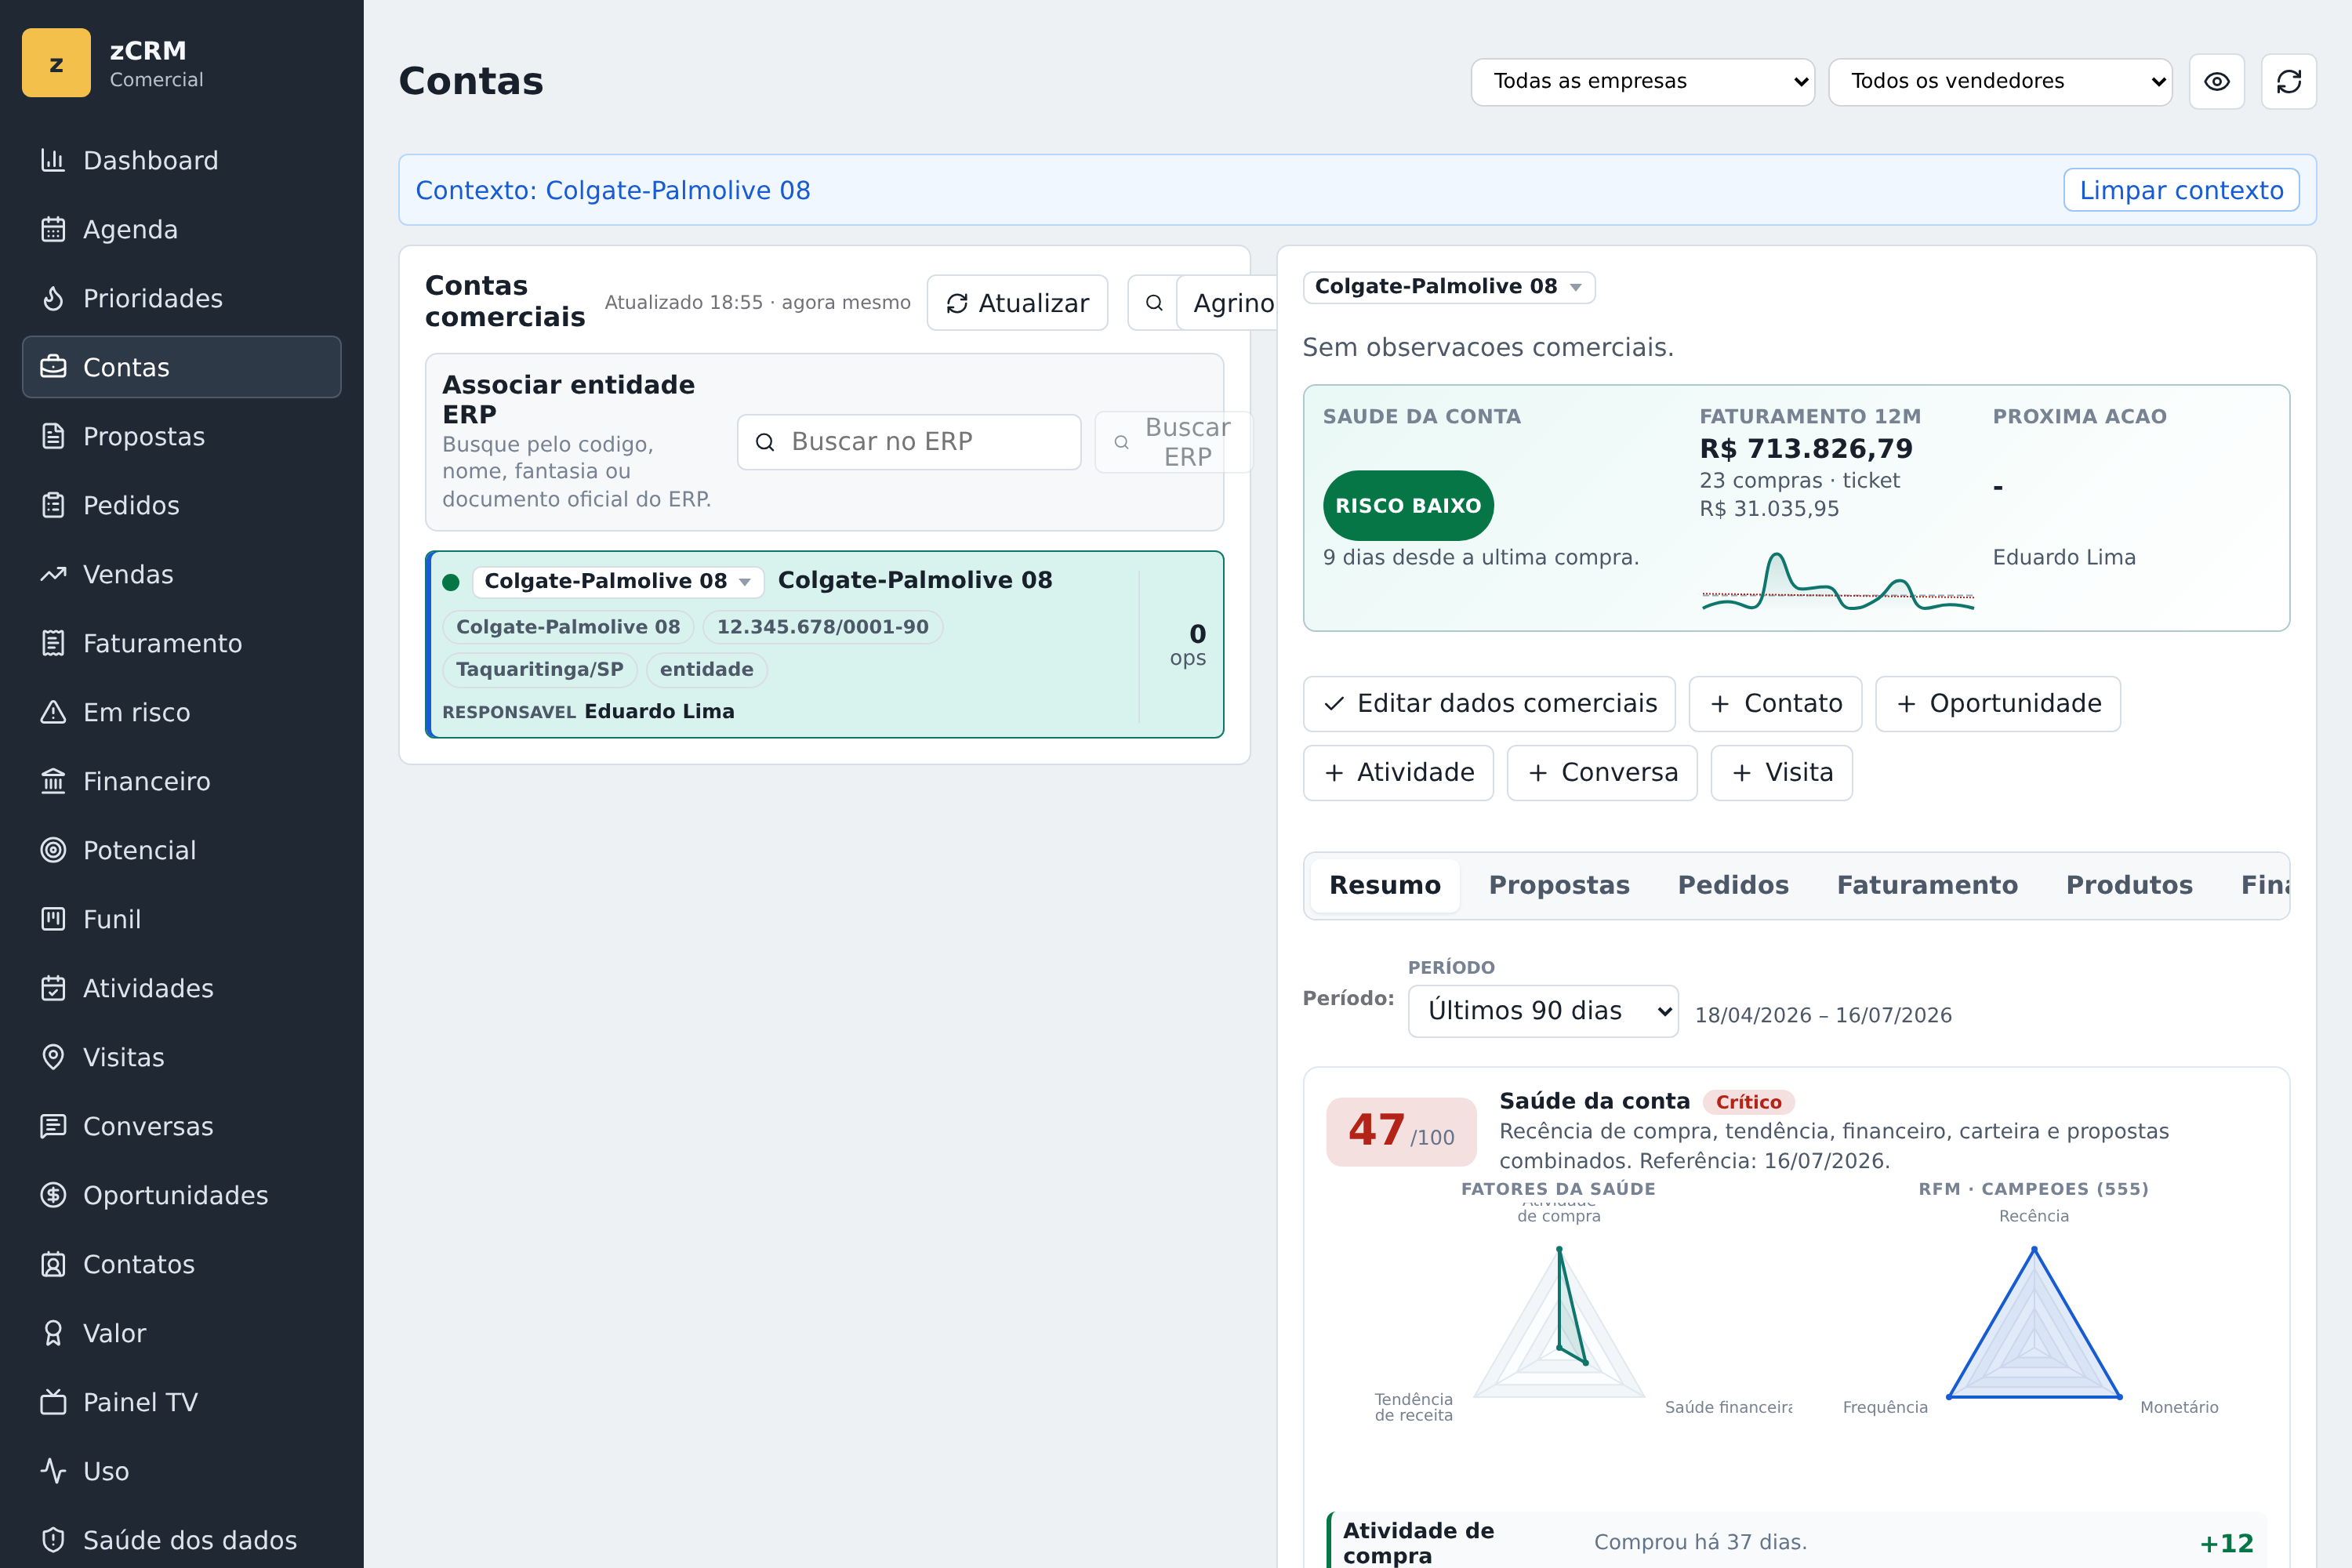Open Prioridades flame icon in sidebar
Viewport: 2352px width, 1568px height.
pos(53,298)
